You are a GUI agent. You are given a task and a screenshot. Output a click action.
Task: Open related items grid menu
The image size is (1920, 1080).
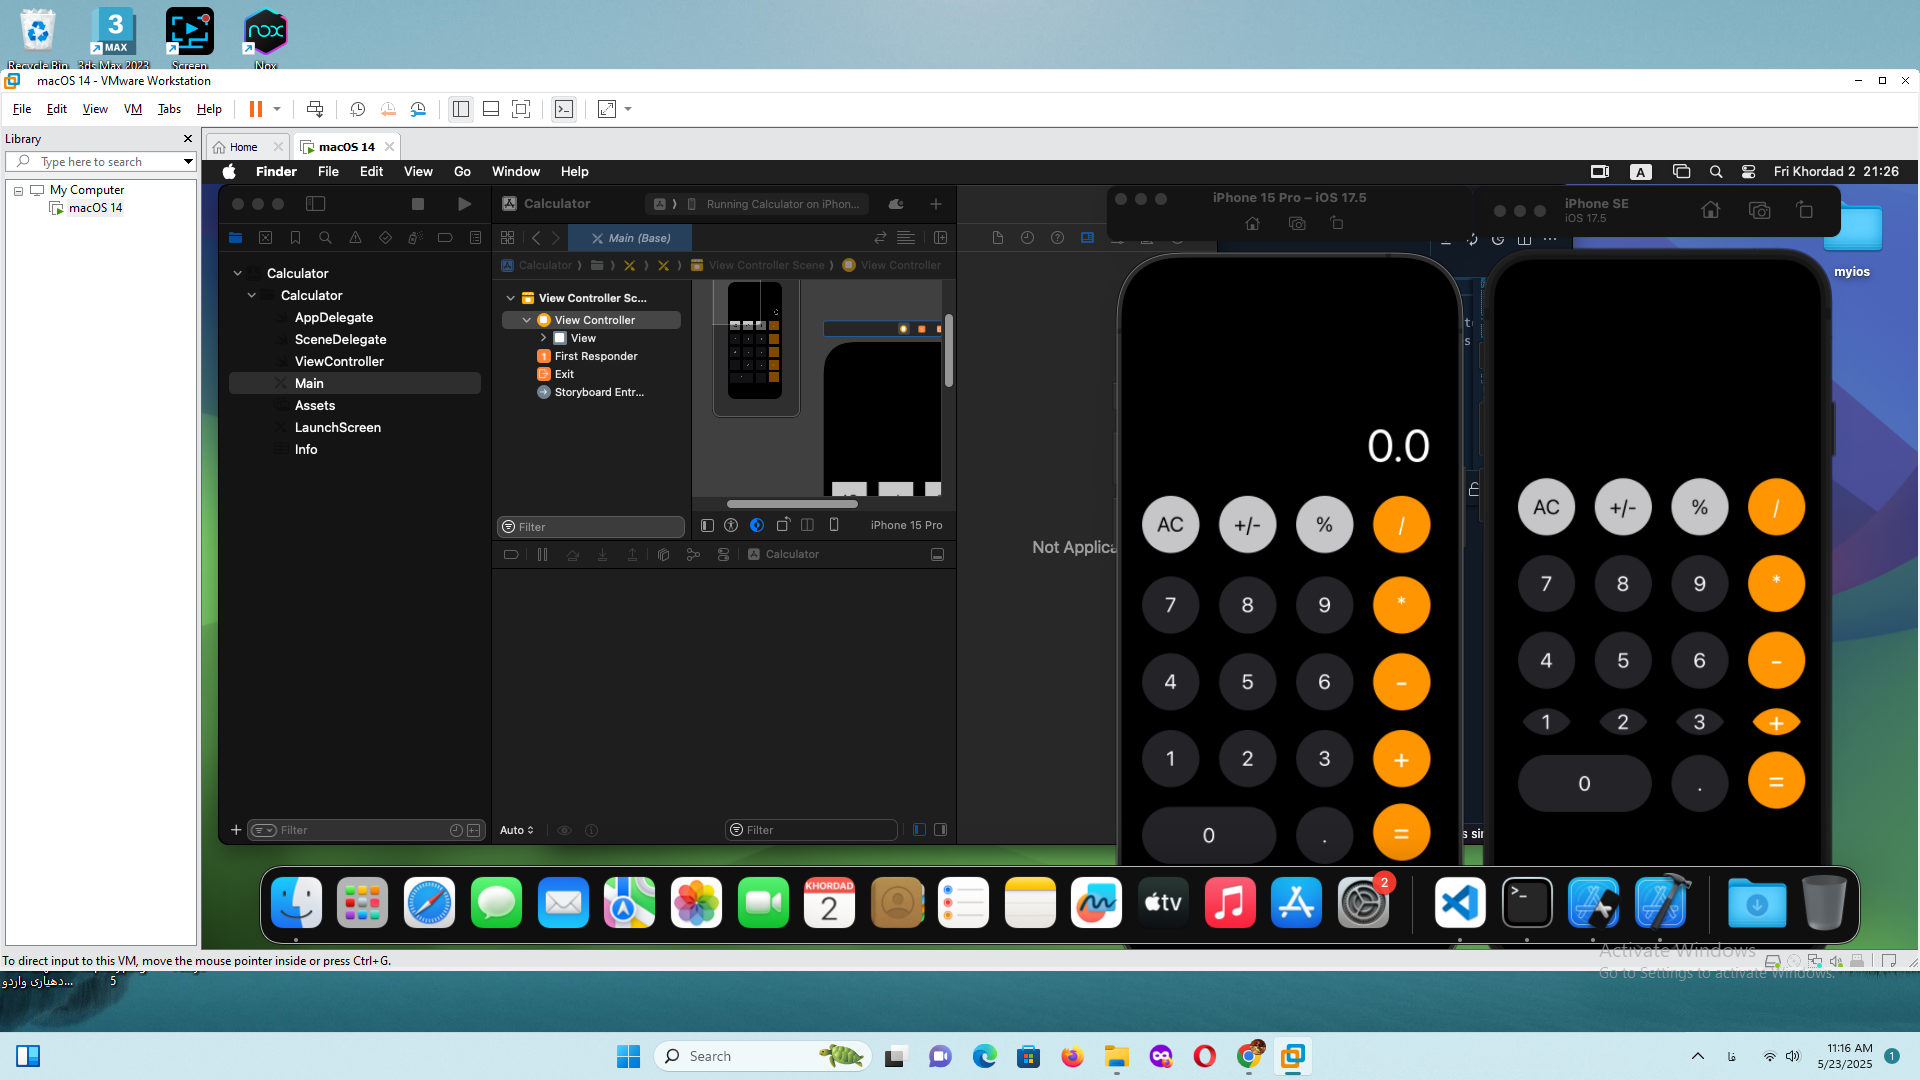[508, 238]
